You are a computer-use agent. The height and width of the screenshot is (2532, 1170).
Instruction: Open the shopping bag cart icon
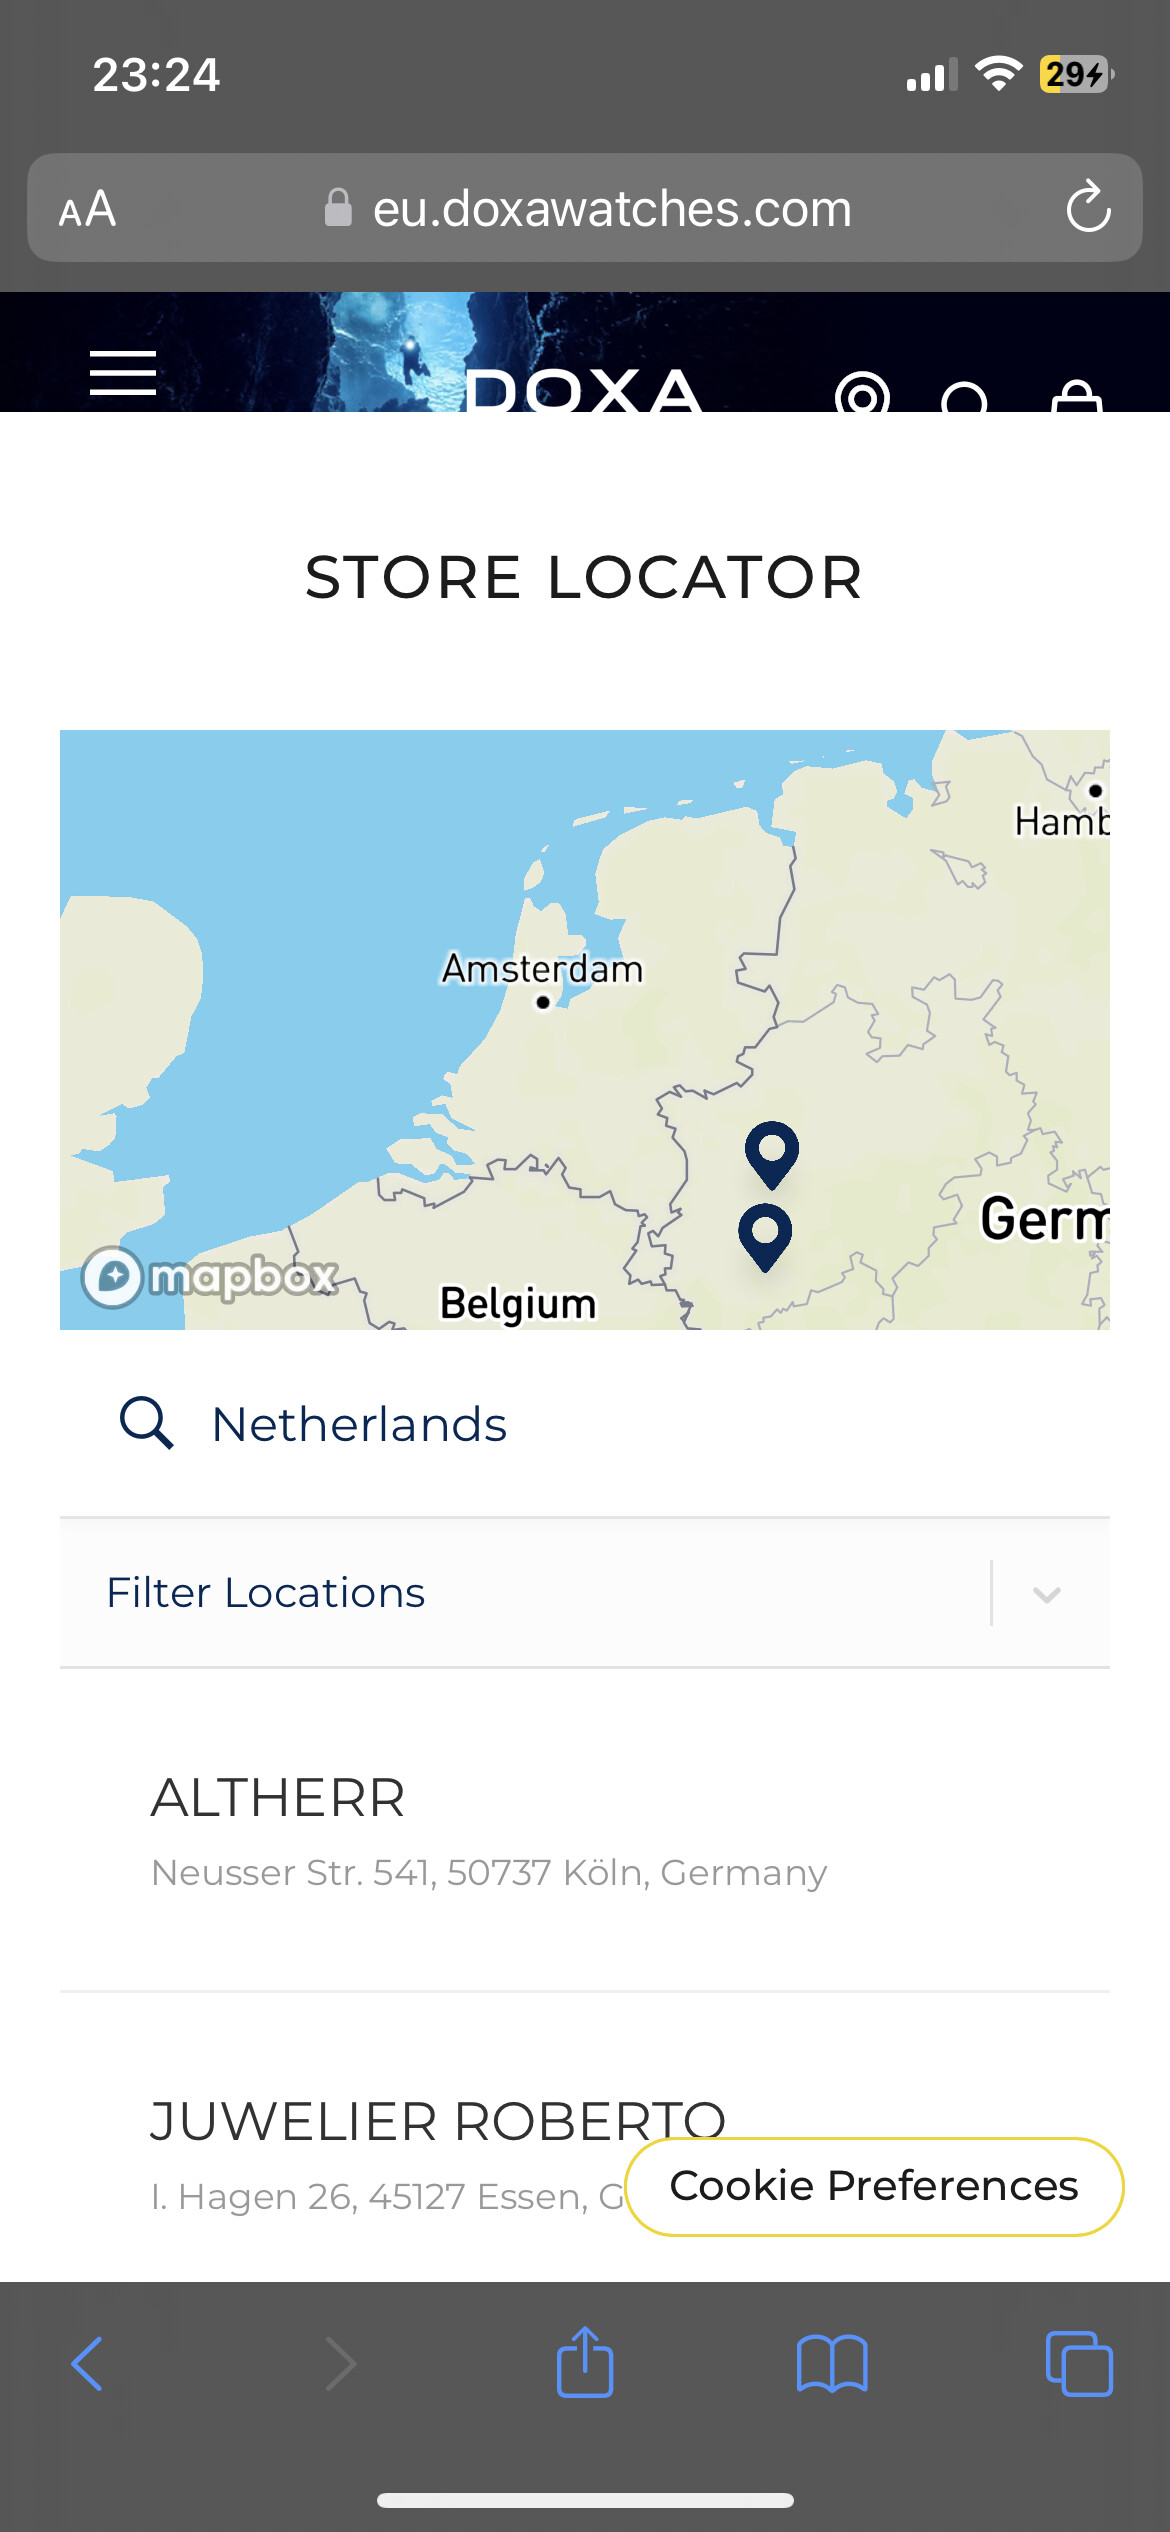pos(1077,396)
